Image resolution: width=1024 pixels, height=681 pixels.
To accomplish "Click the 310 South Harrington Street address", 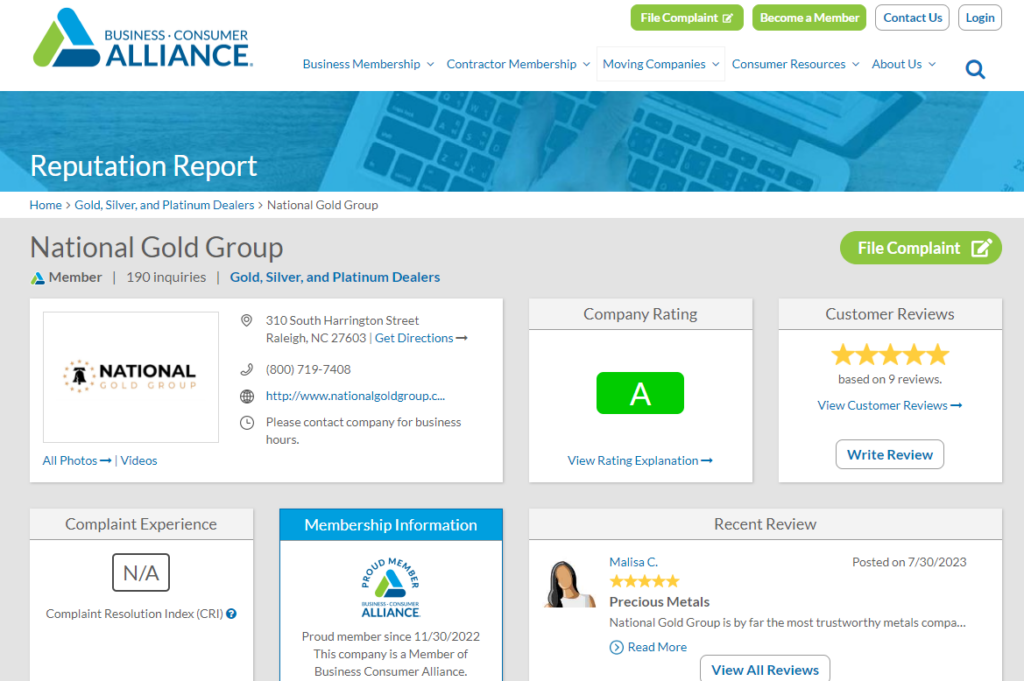I will click(x=342, y=321).
